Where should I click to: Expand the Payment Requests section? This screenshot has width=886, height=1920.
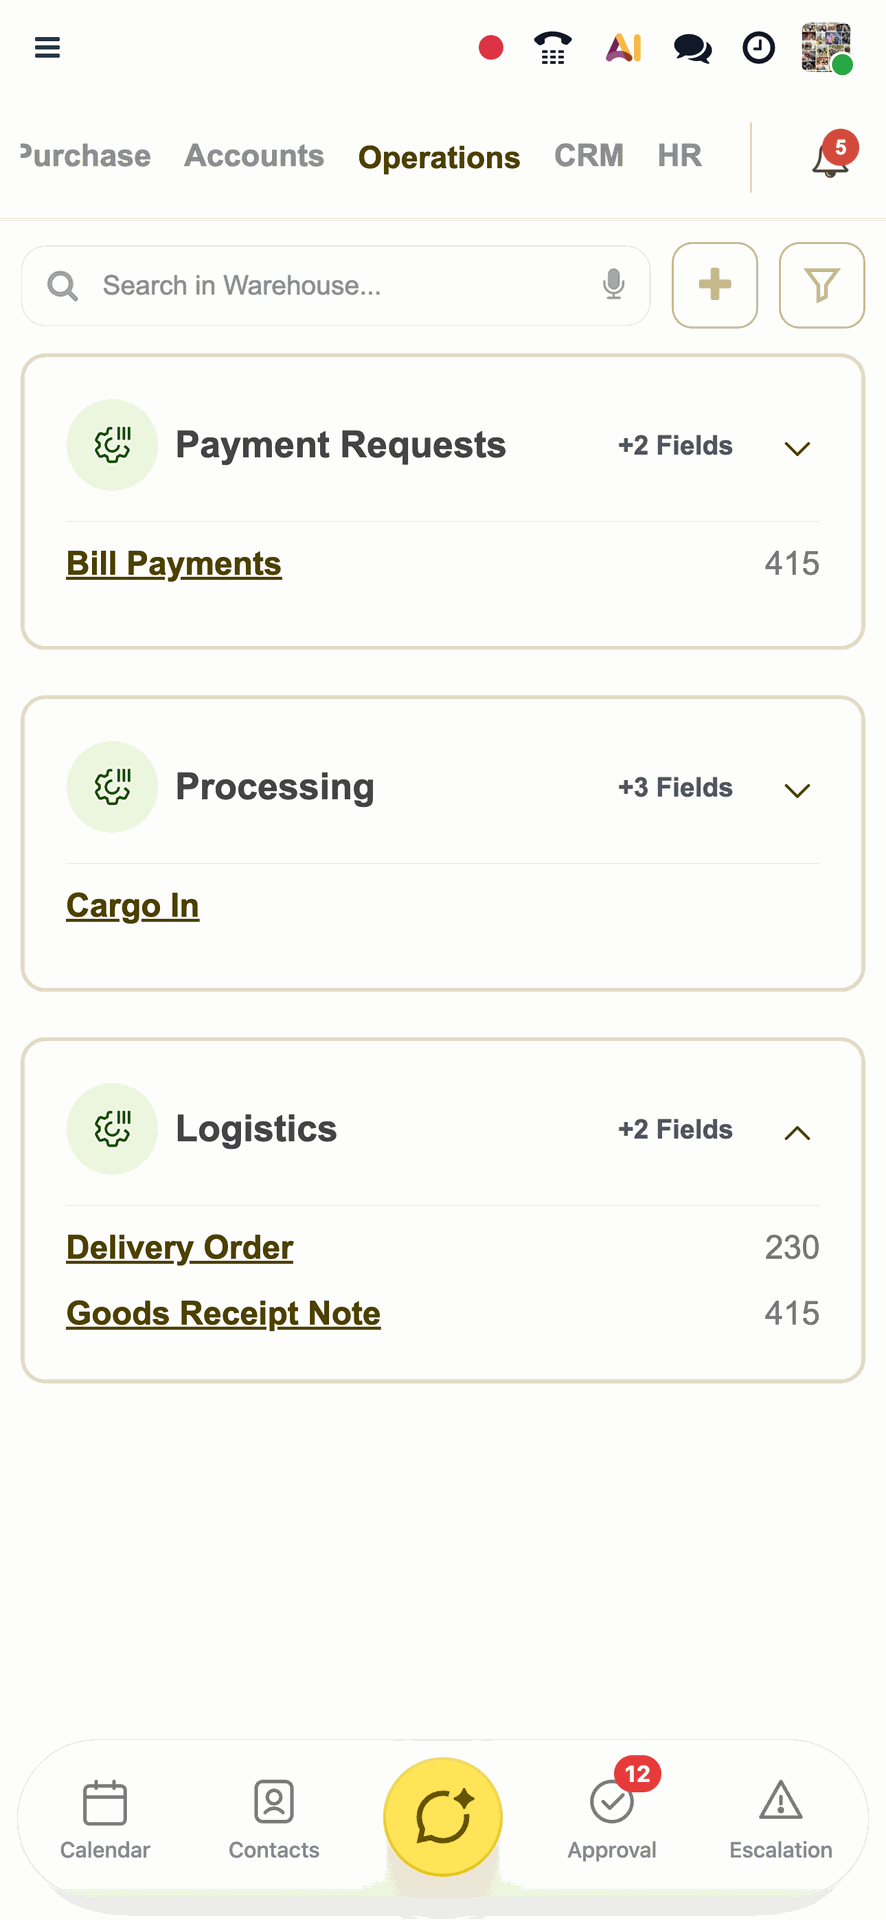pos(797,448)
